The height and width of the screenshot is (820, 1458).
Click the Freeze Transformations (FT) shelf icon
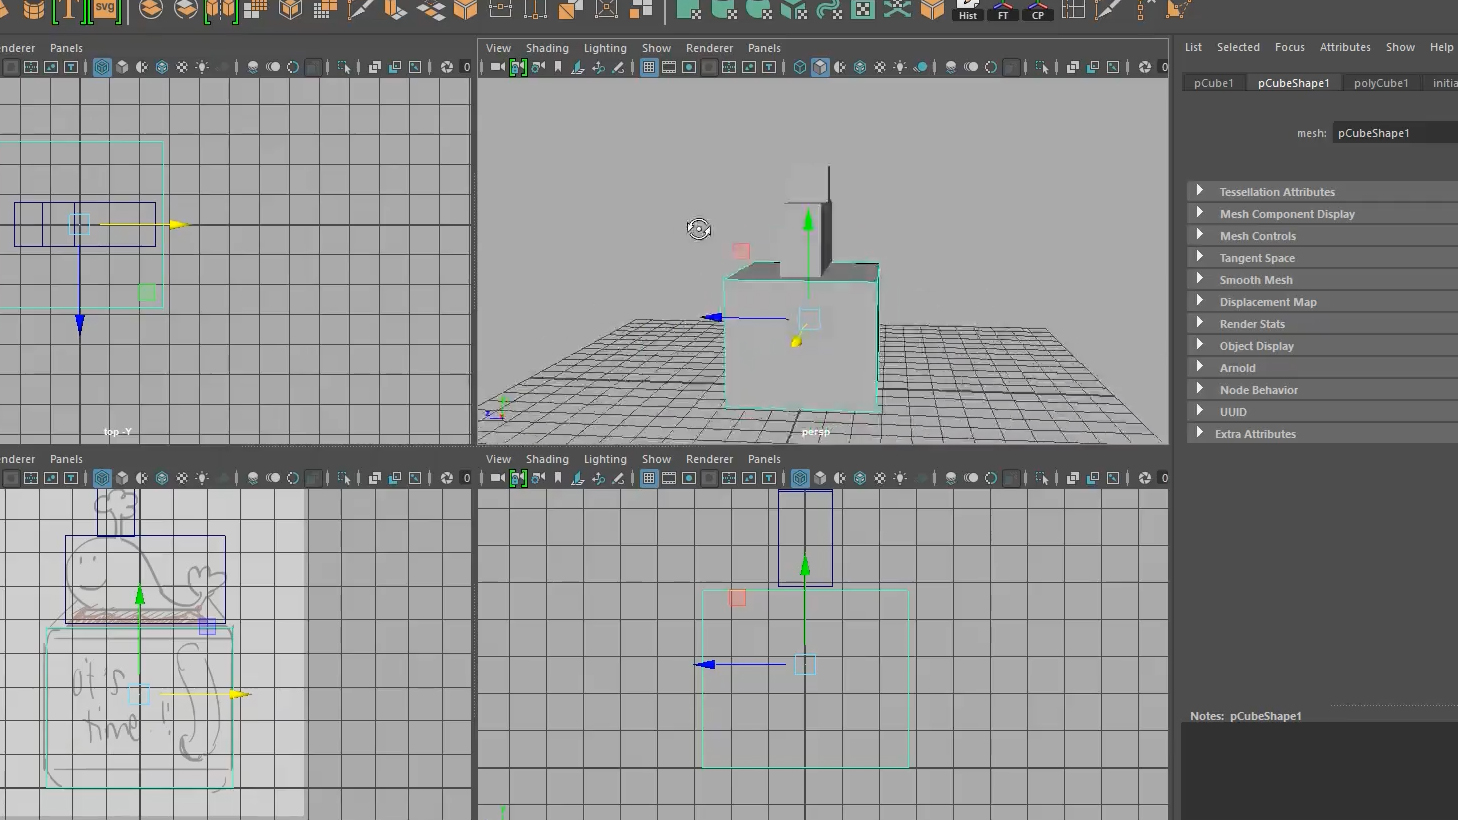[x=1002, y=10]
